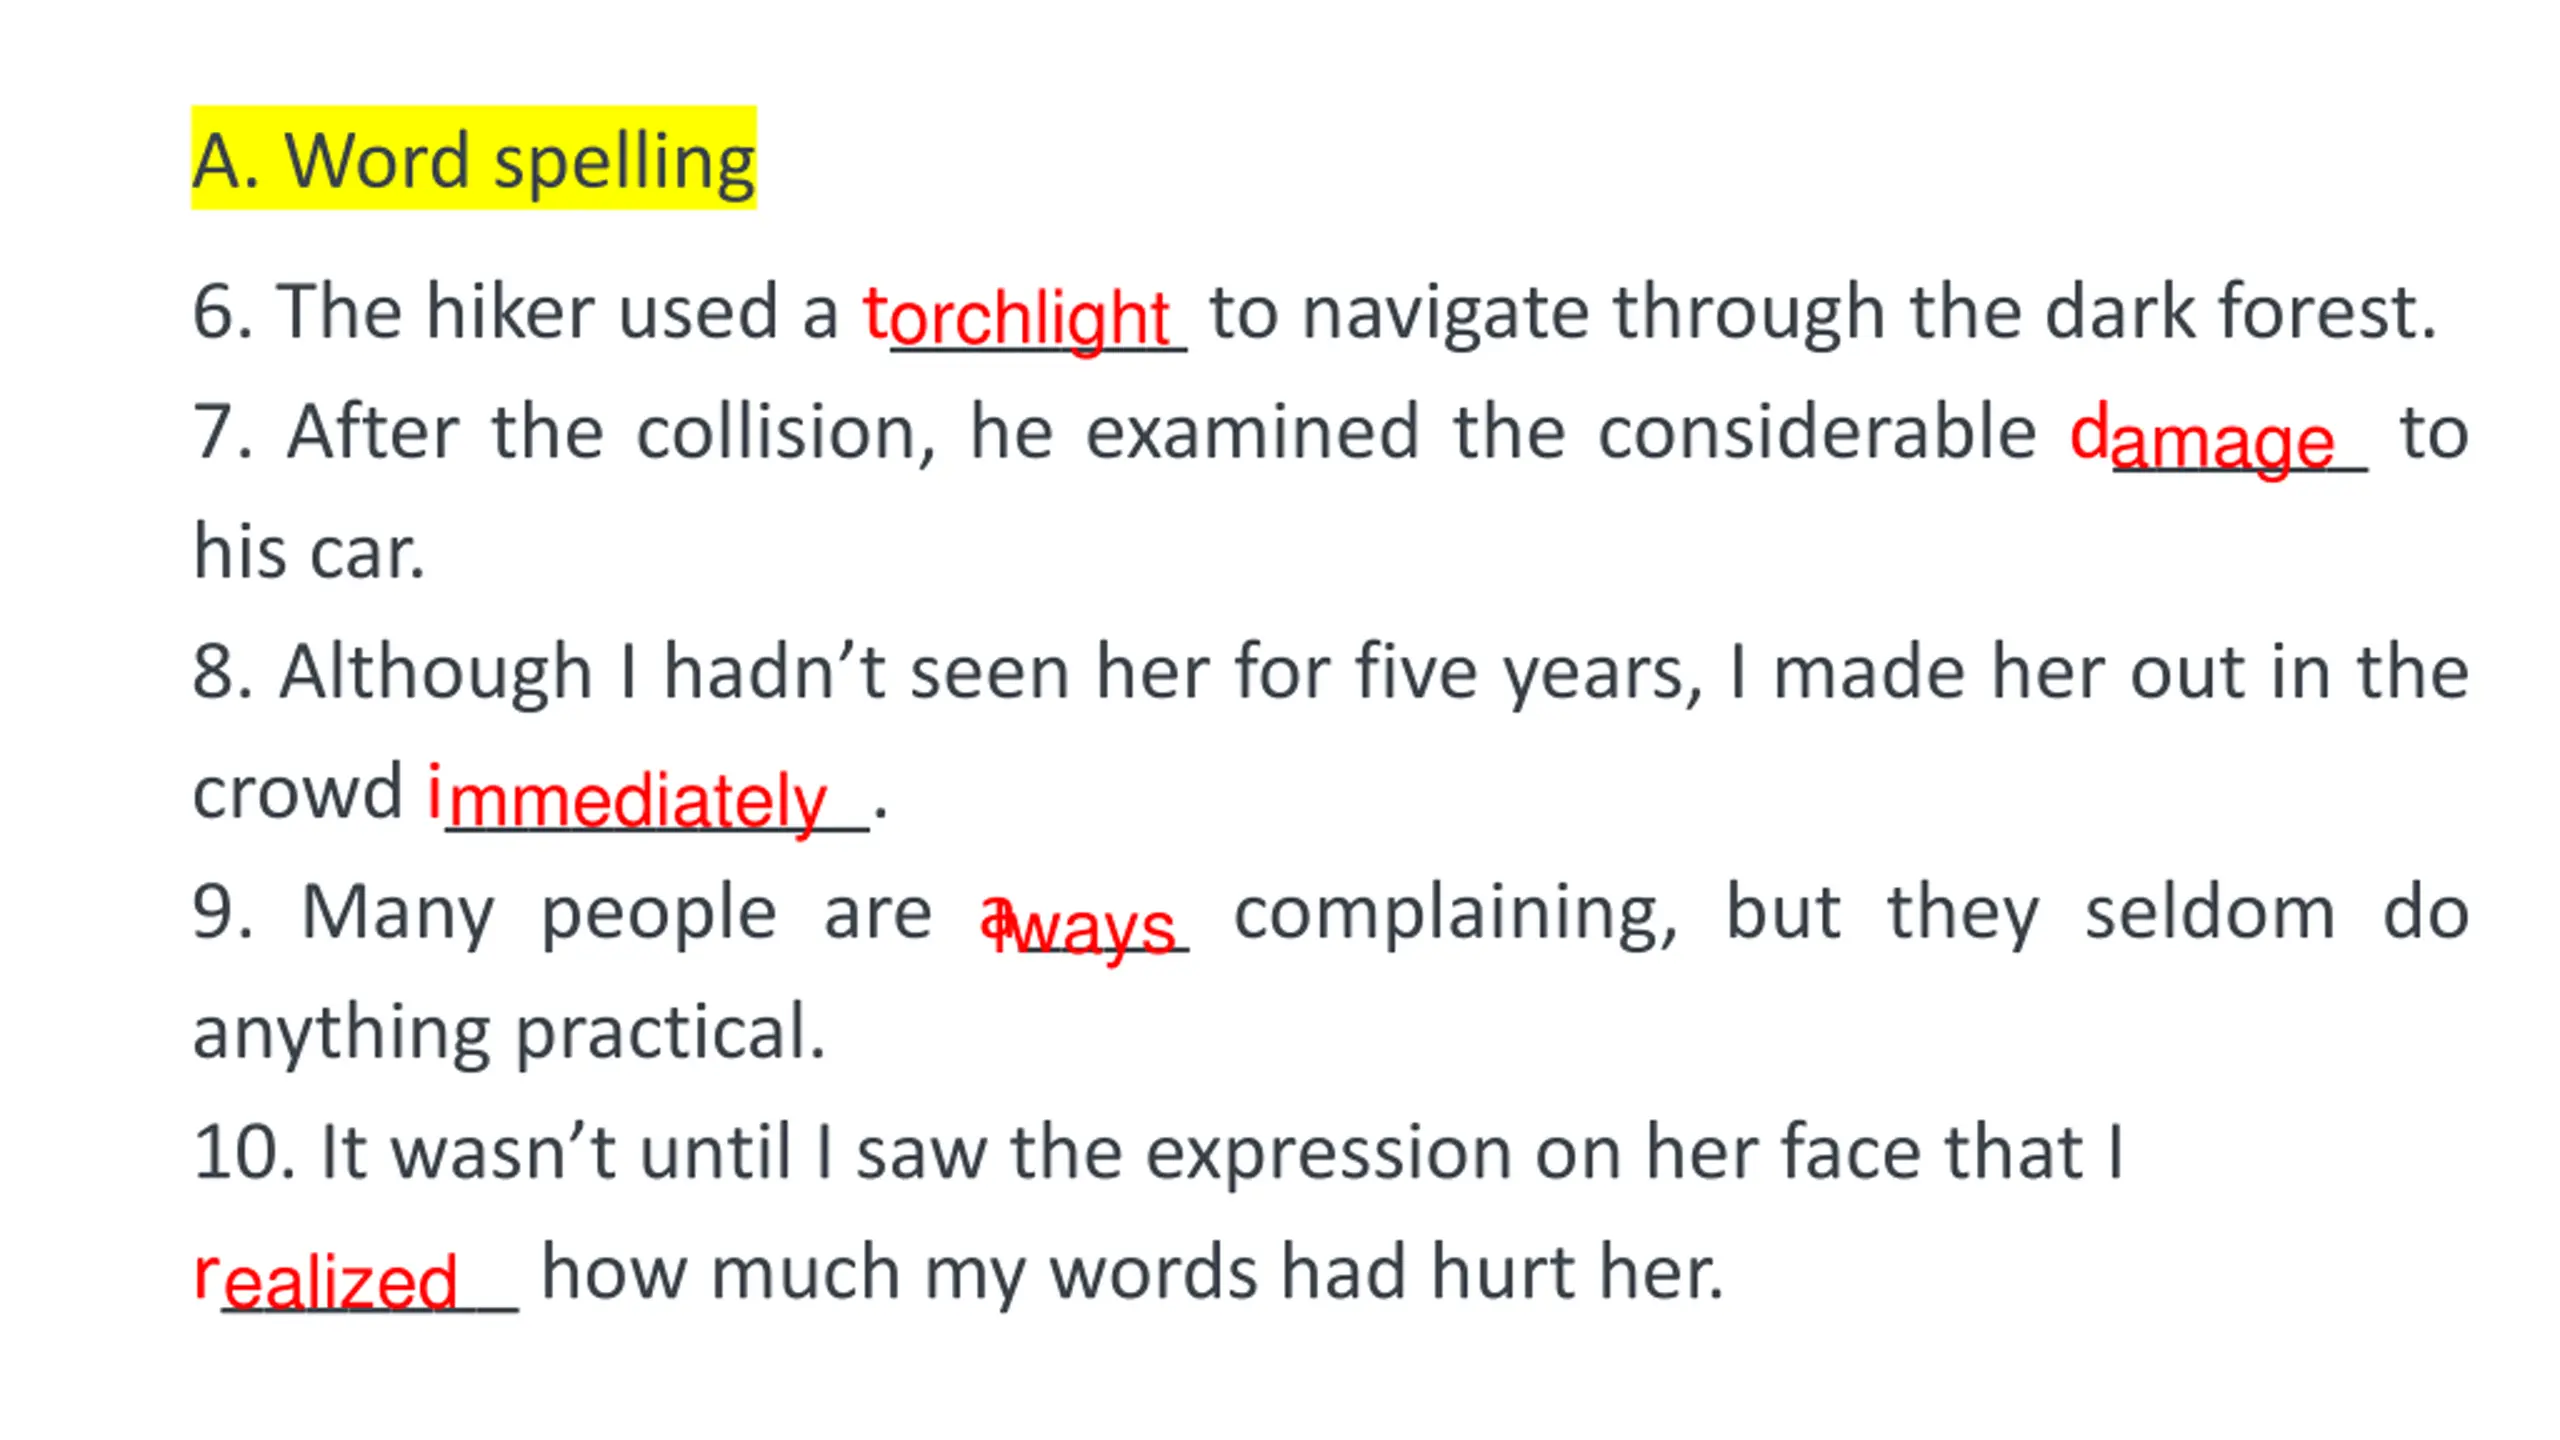Image resolution: width=2560 pixels, height=1440 pixels.
Task: Click the word 'expression' in sentence 10
Action: point(1328,1154)
